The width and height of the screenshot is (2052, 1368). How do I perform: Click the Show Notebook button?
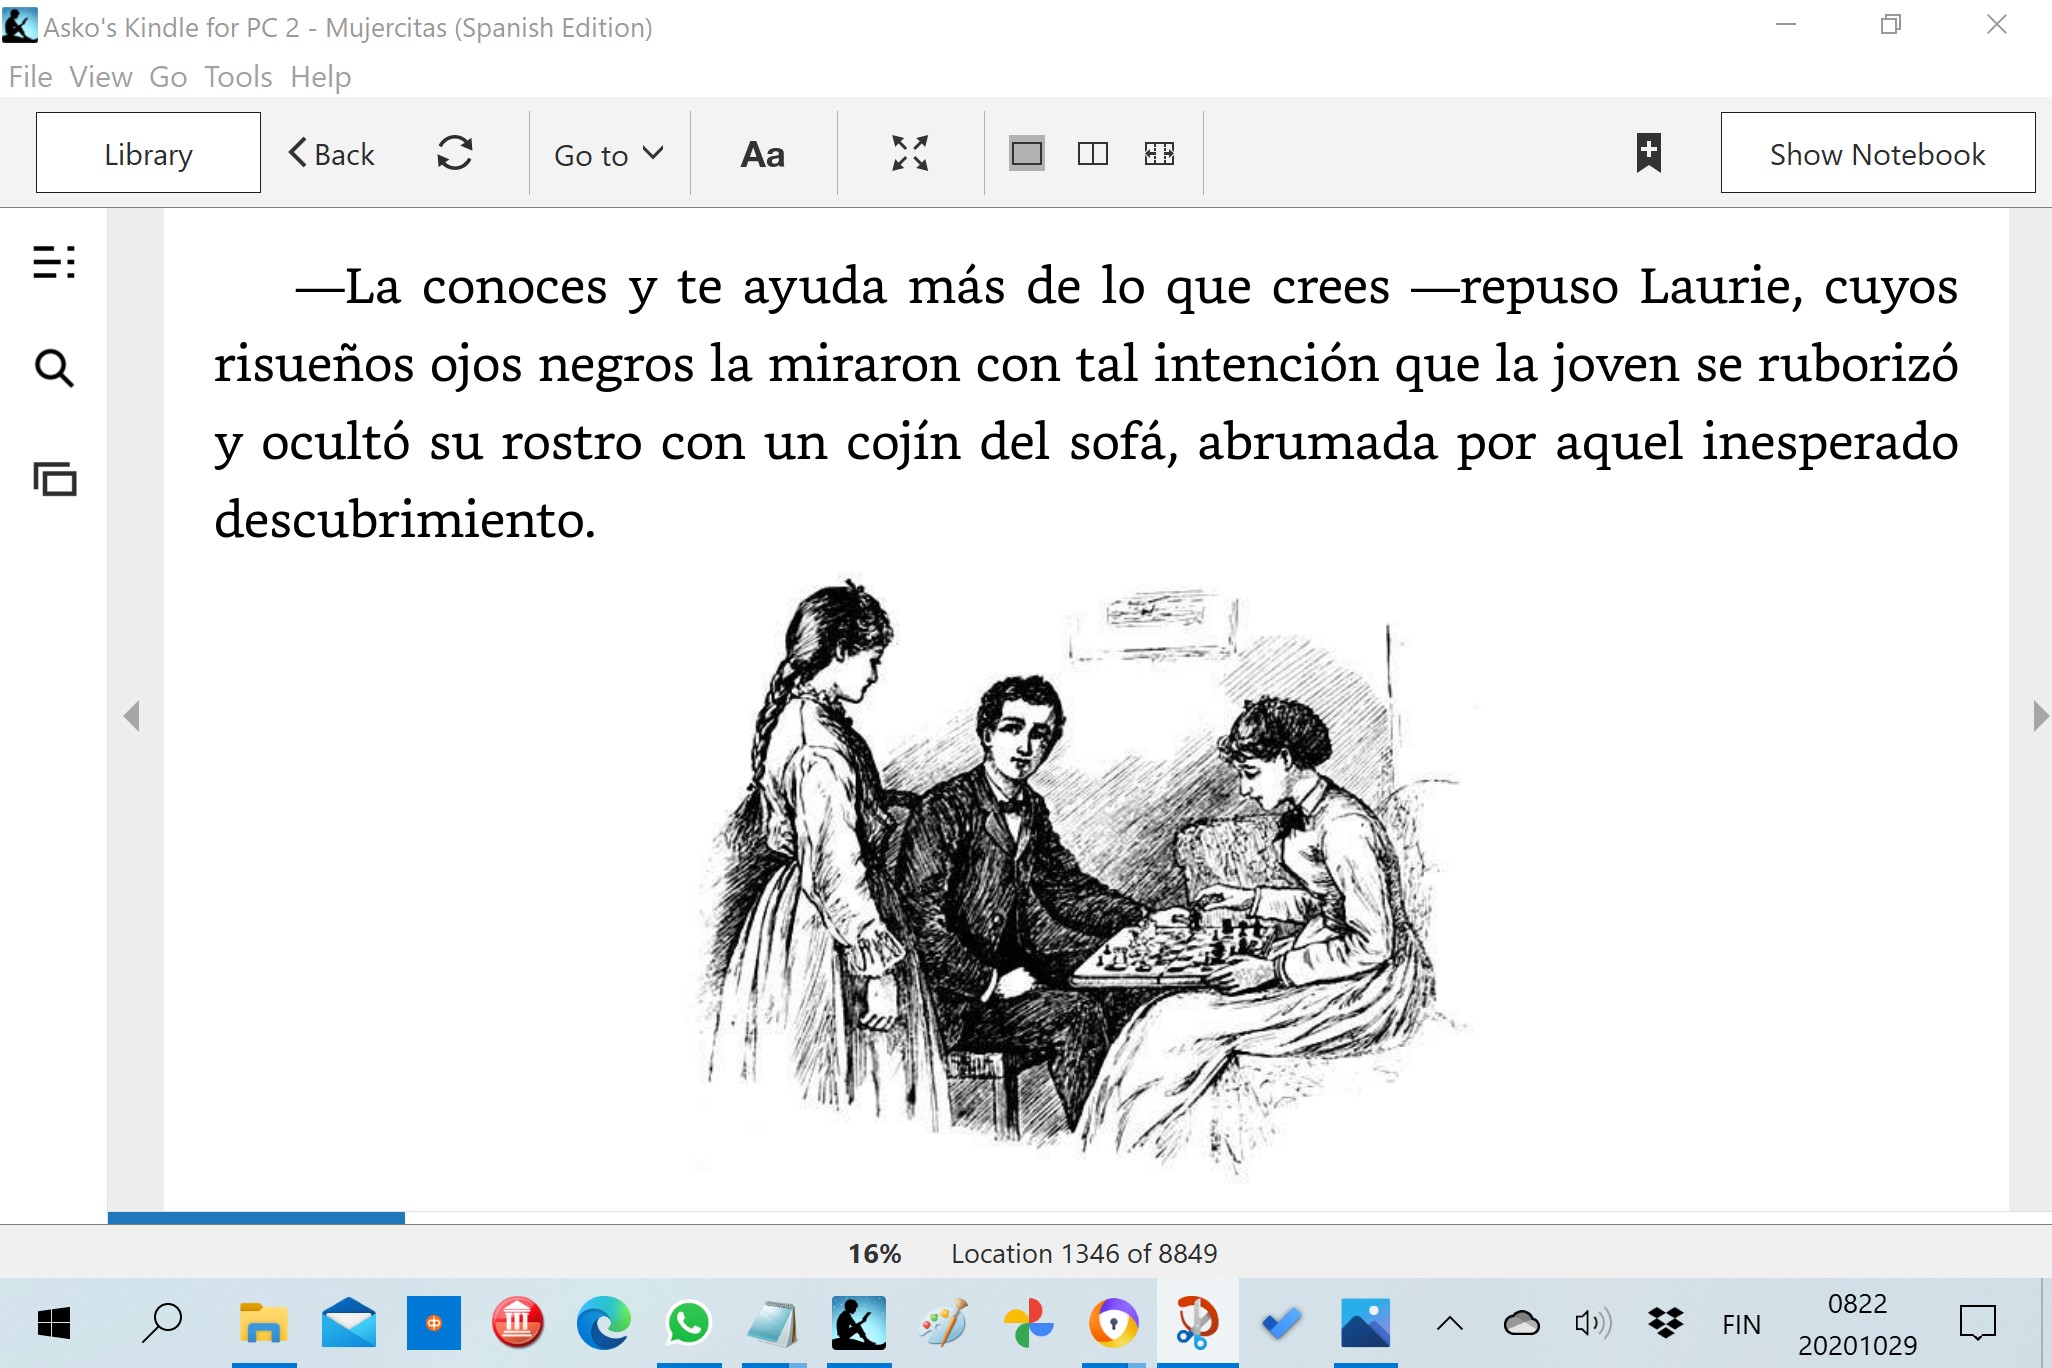(1877, 153)
